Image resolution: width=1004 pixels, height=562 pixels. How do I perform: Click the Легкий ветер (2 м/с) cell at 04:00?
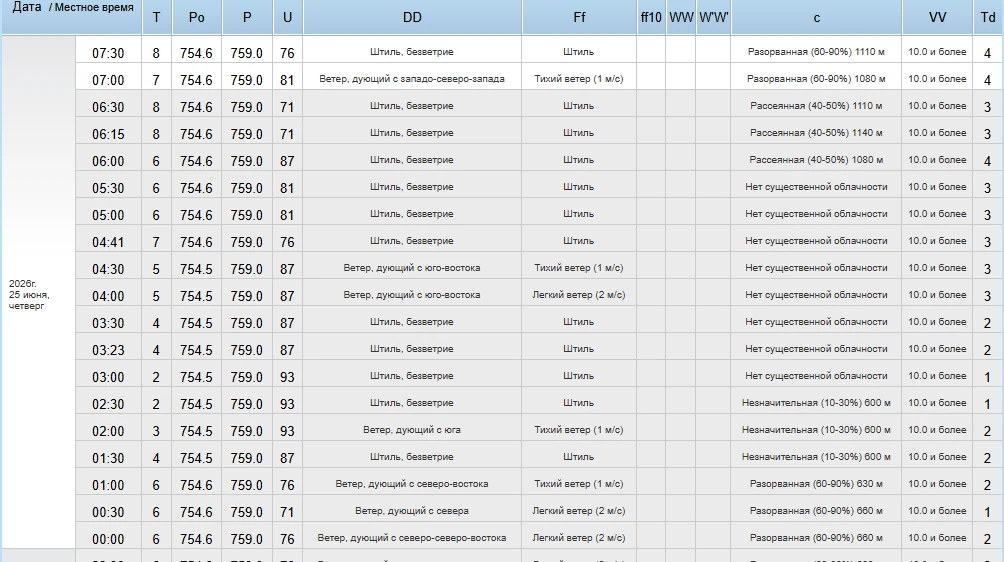[x=579, y=295]
